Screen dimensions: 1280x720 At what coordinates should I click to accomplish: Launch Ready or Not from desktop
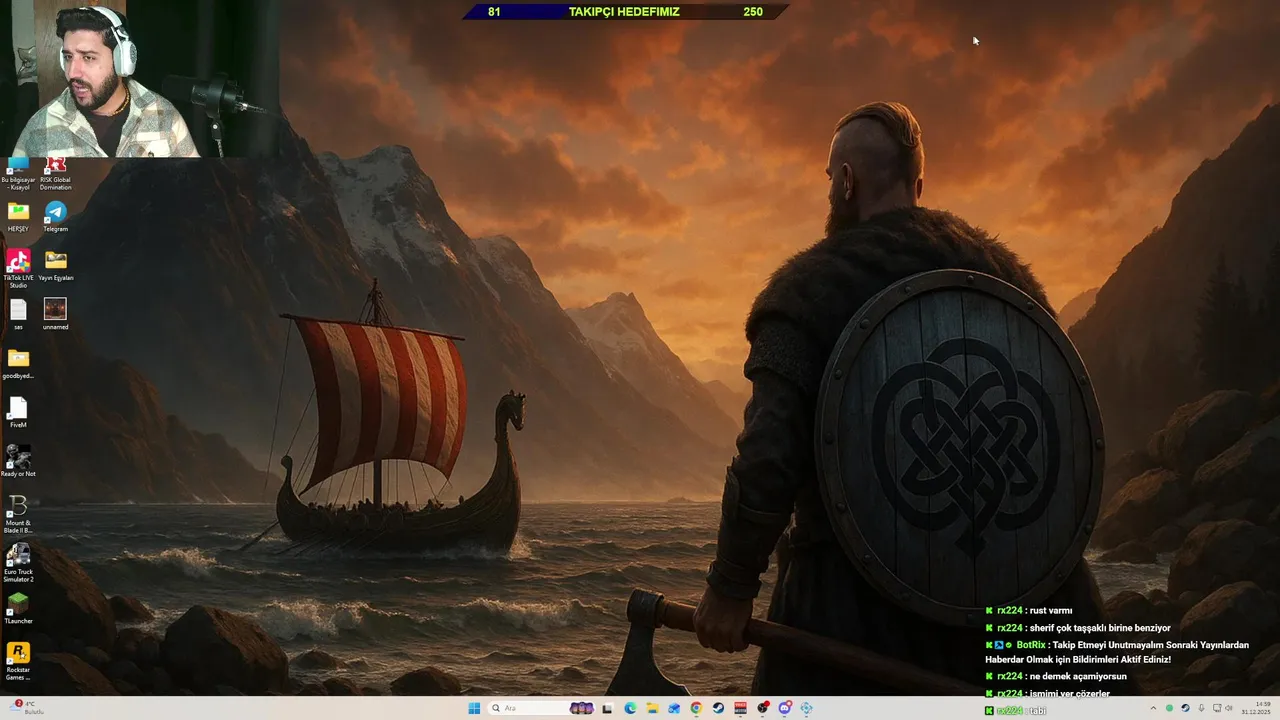(x=18, y=461)
